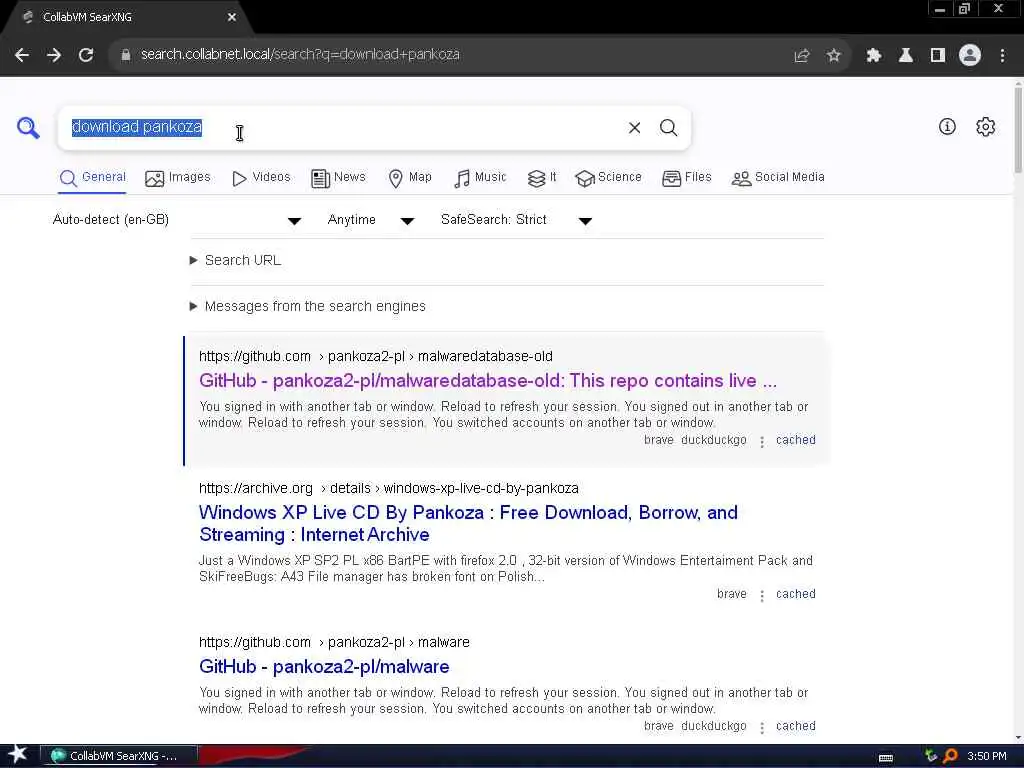Expand the Search URL section
Image resolution: width=1024 pixels, height=768 pixels.
(x=235, y=261)
